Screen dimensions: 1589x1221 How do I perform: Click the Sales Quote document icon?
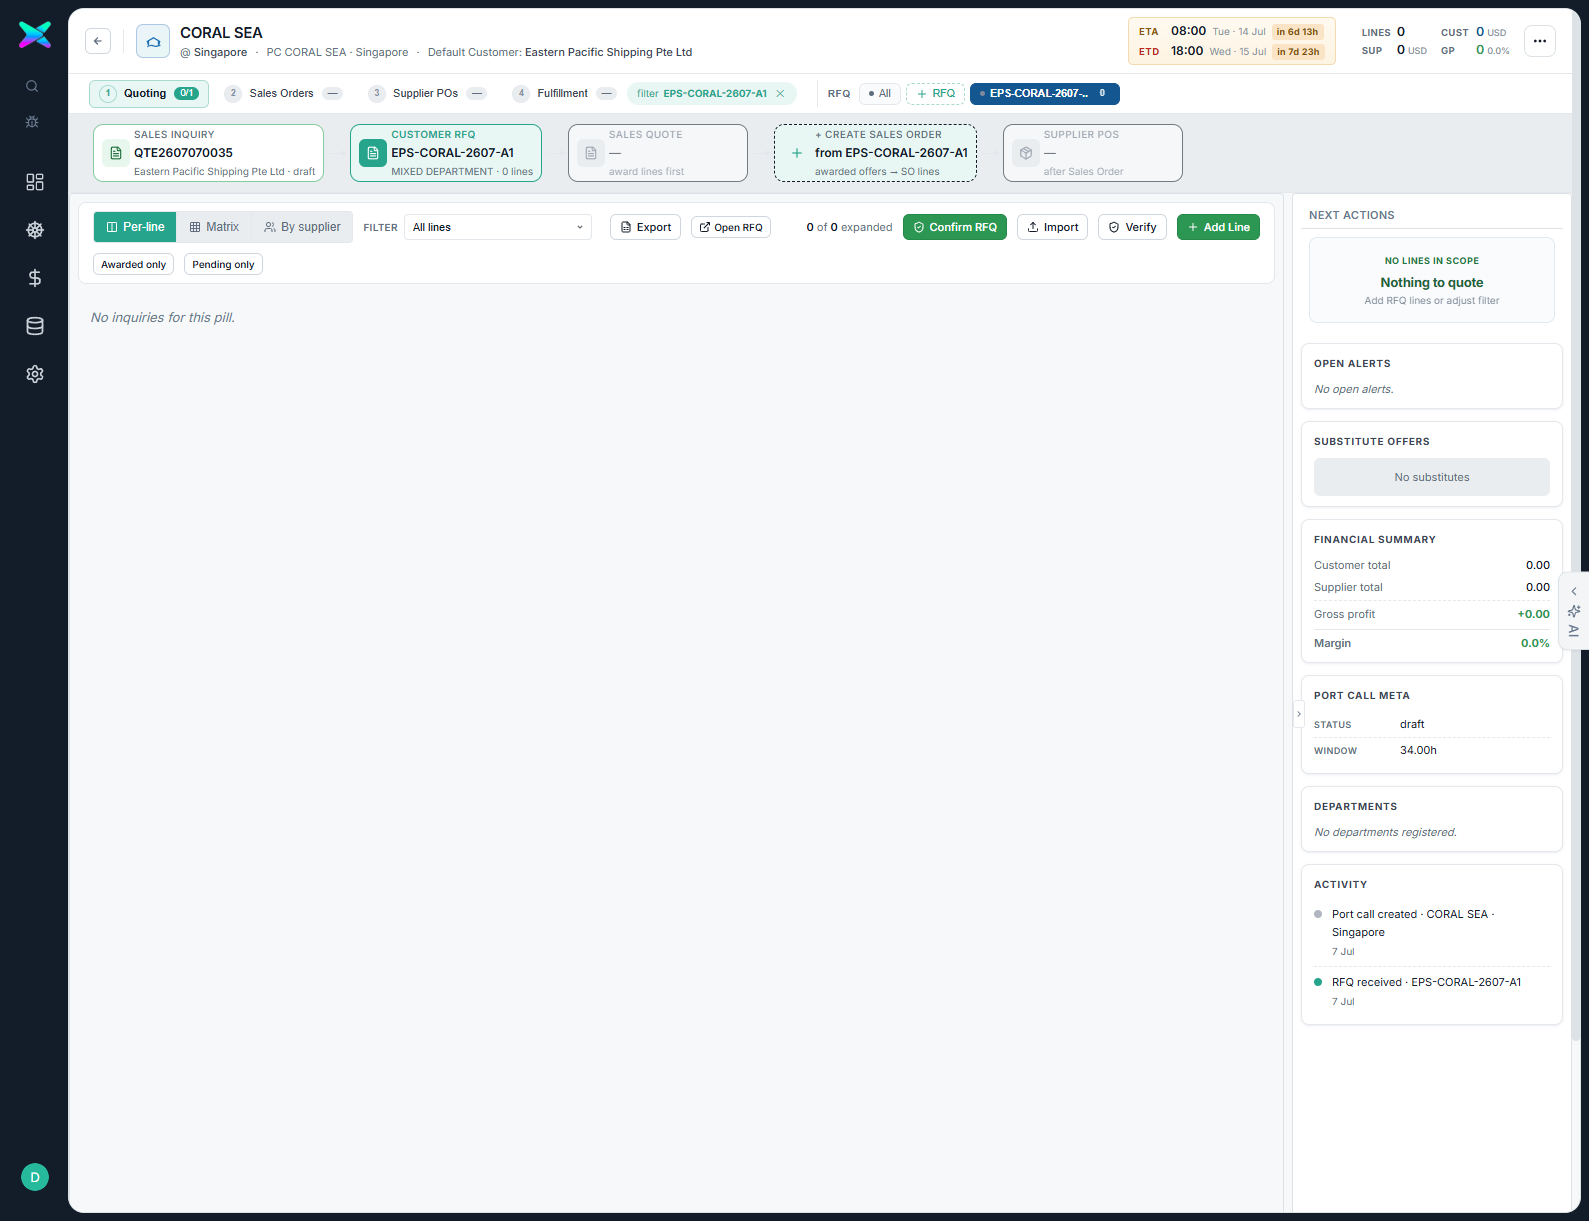(591, 153)
